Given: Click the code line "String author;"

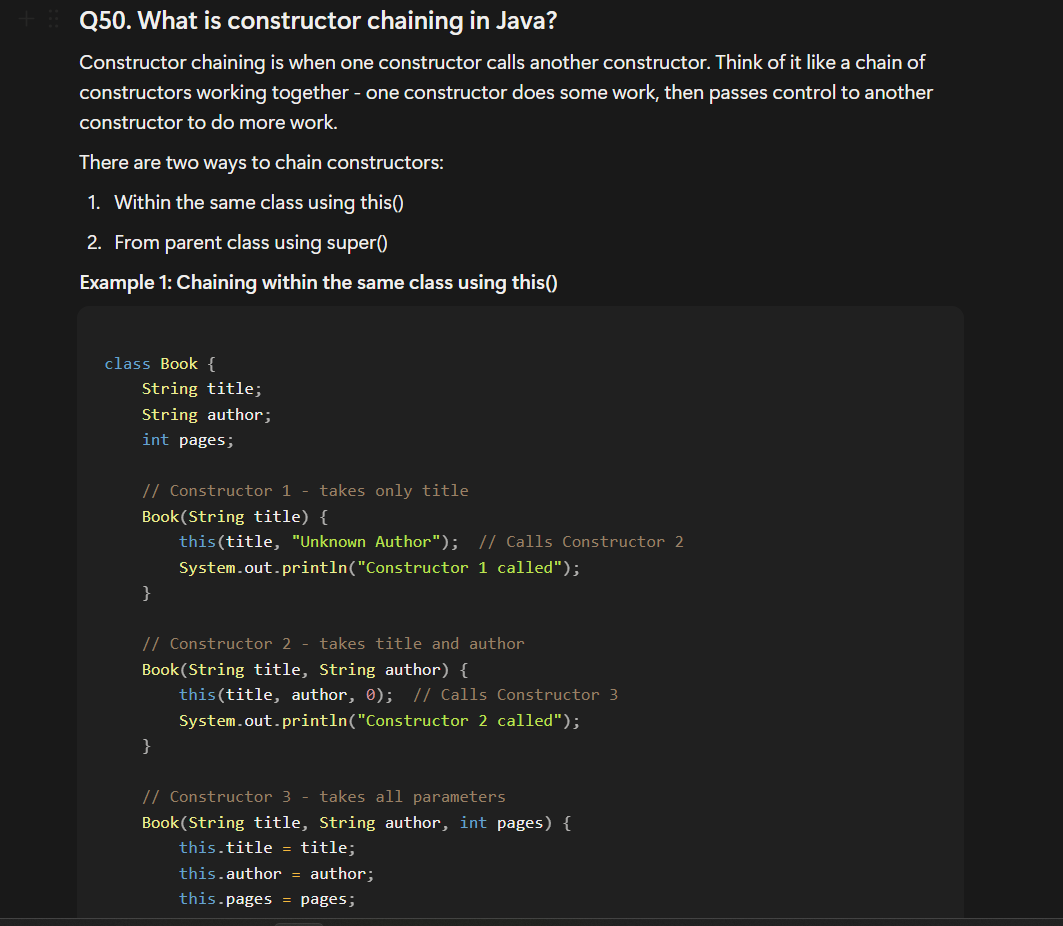Looking at the screenshot, I should (x=206, y=415).
